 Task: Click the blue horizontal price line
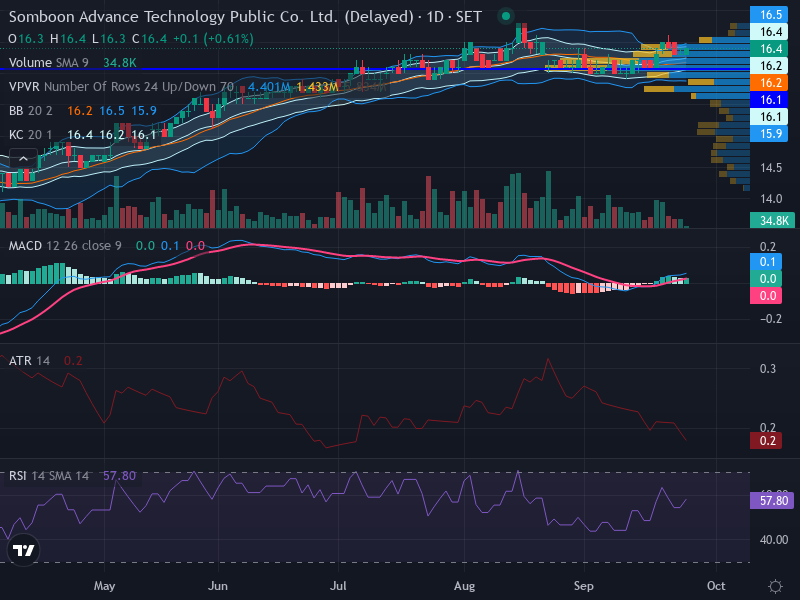click(375, 68)
